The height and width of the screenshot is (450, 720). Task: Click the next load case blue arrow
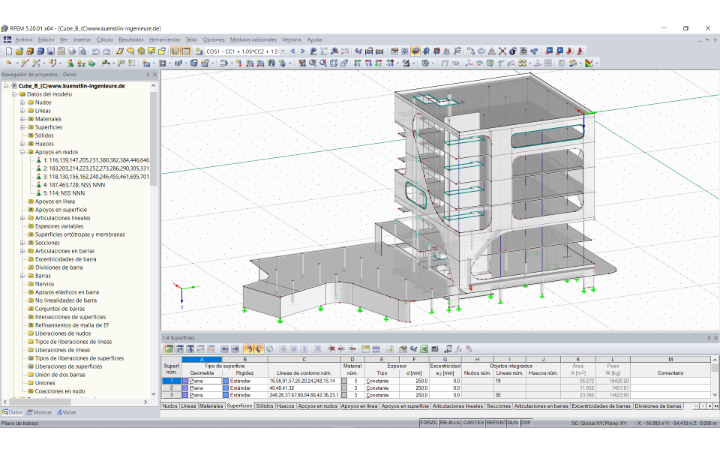pos(303,51)
